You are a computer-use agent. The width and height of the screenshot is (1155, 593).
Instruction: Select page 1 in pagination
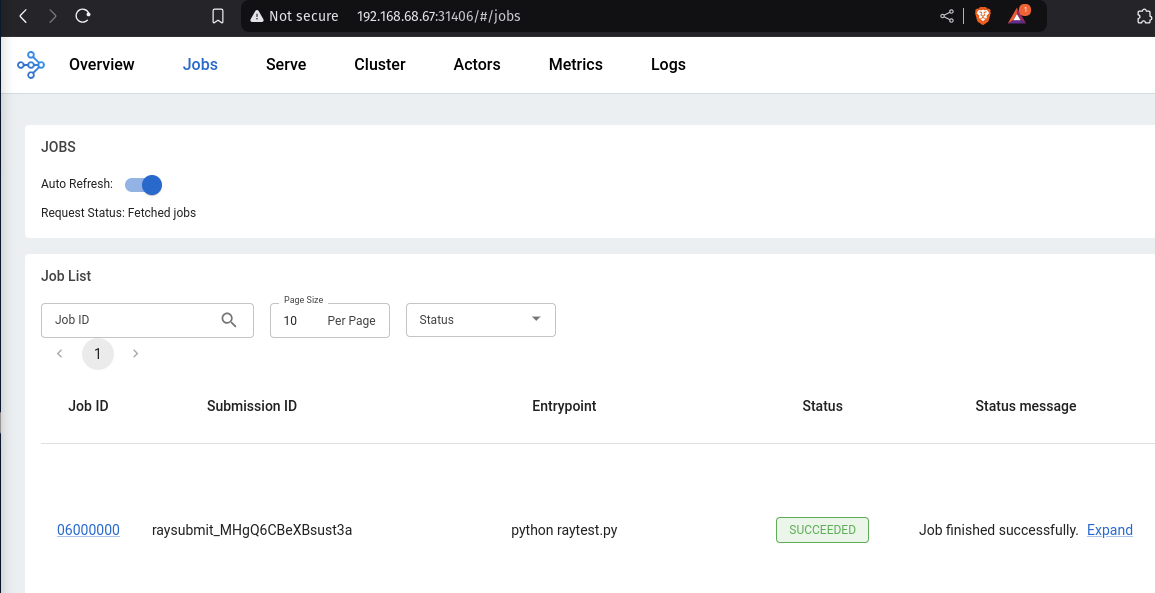pyautogui.click(x=98, y=354)
